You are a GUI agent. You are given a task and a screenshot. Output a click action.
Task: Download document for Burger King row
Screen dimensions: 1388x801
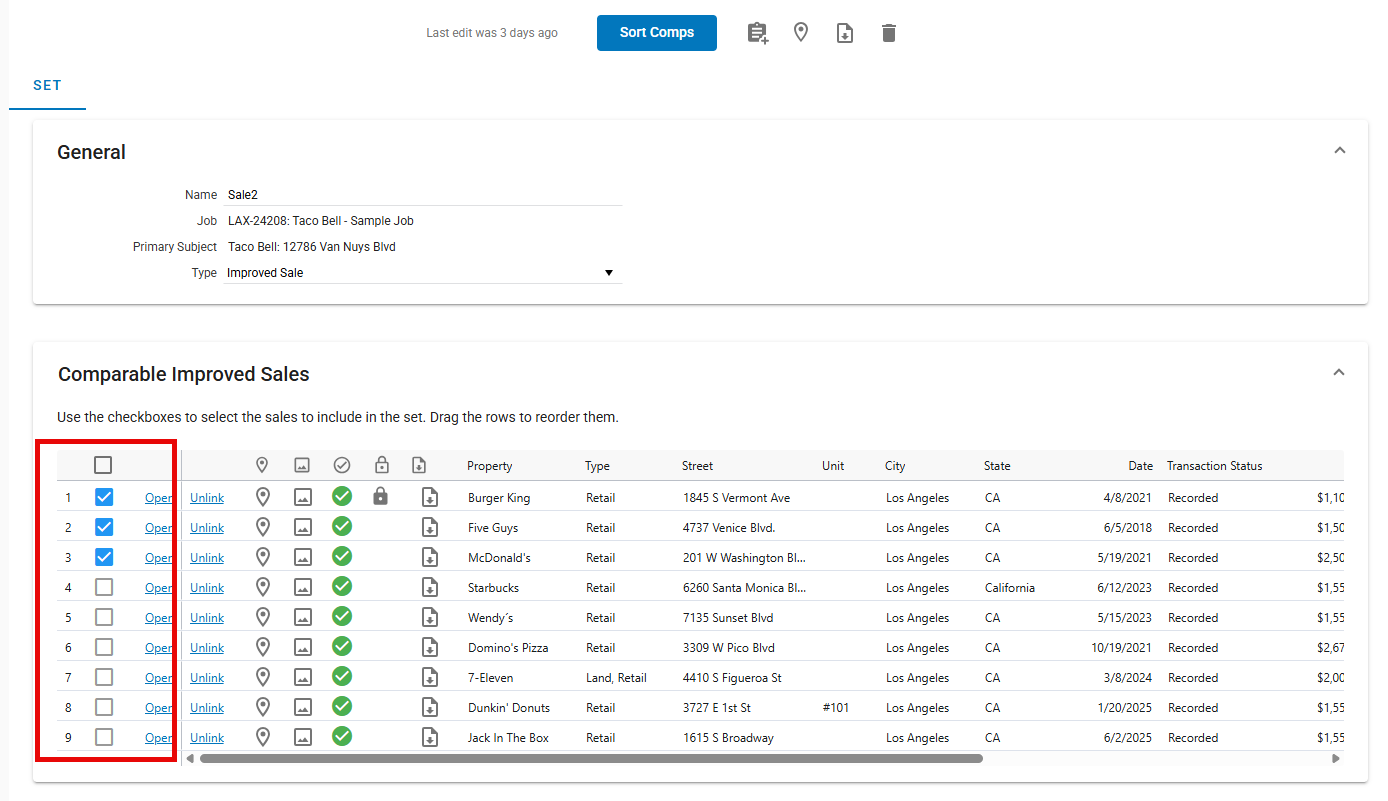click(430, 497)
